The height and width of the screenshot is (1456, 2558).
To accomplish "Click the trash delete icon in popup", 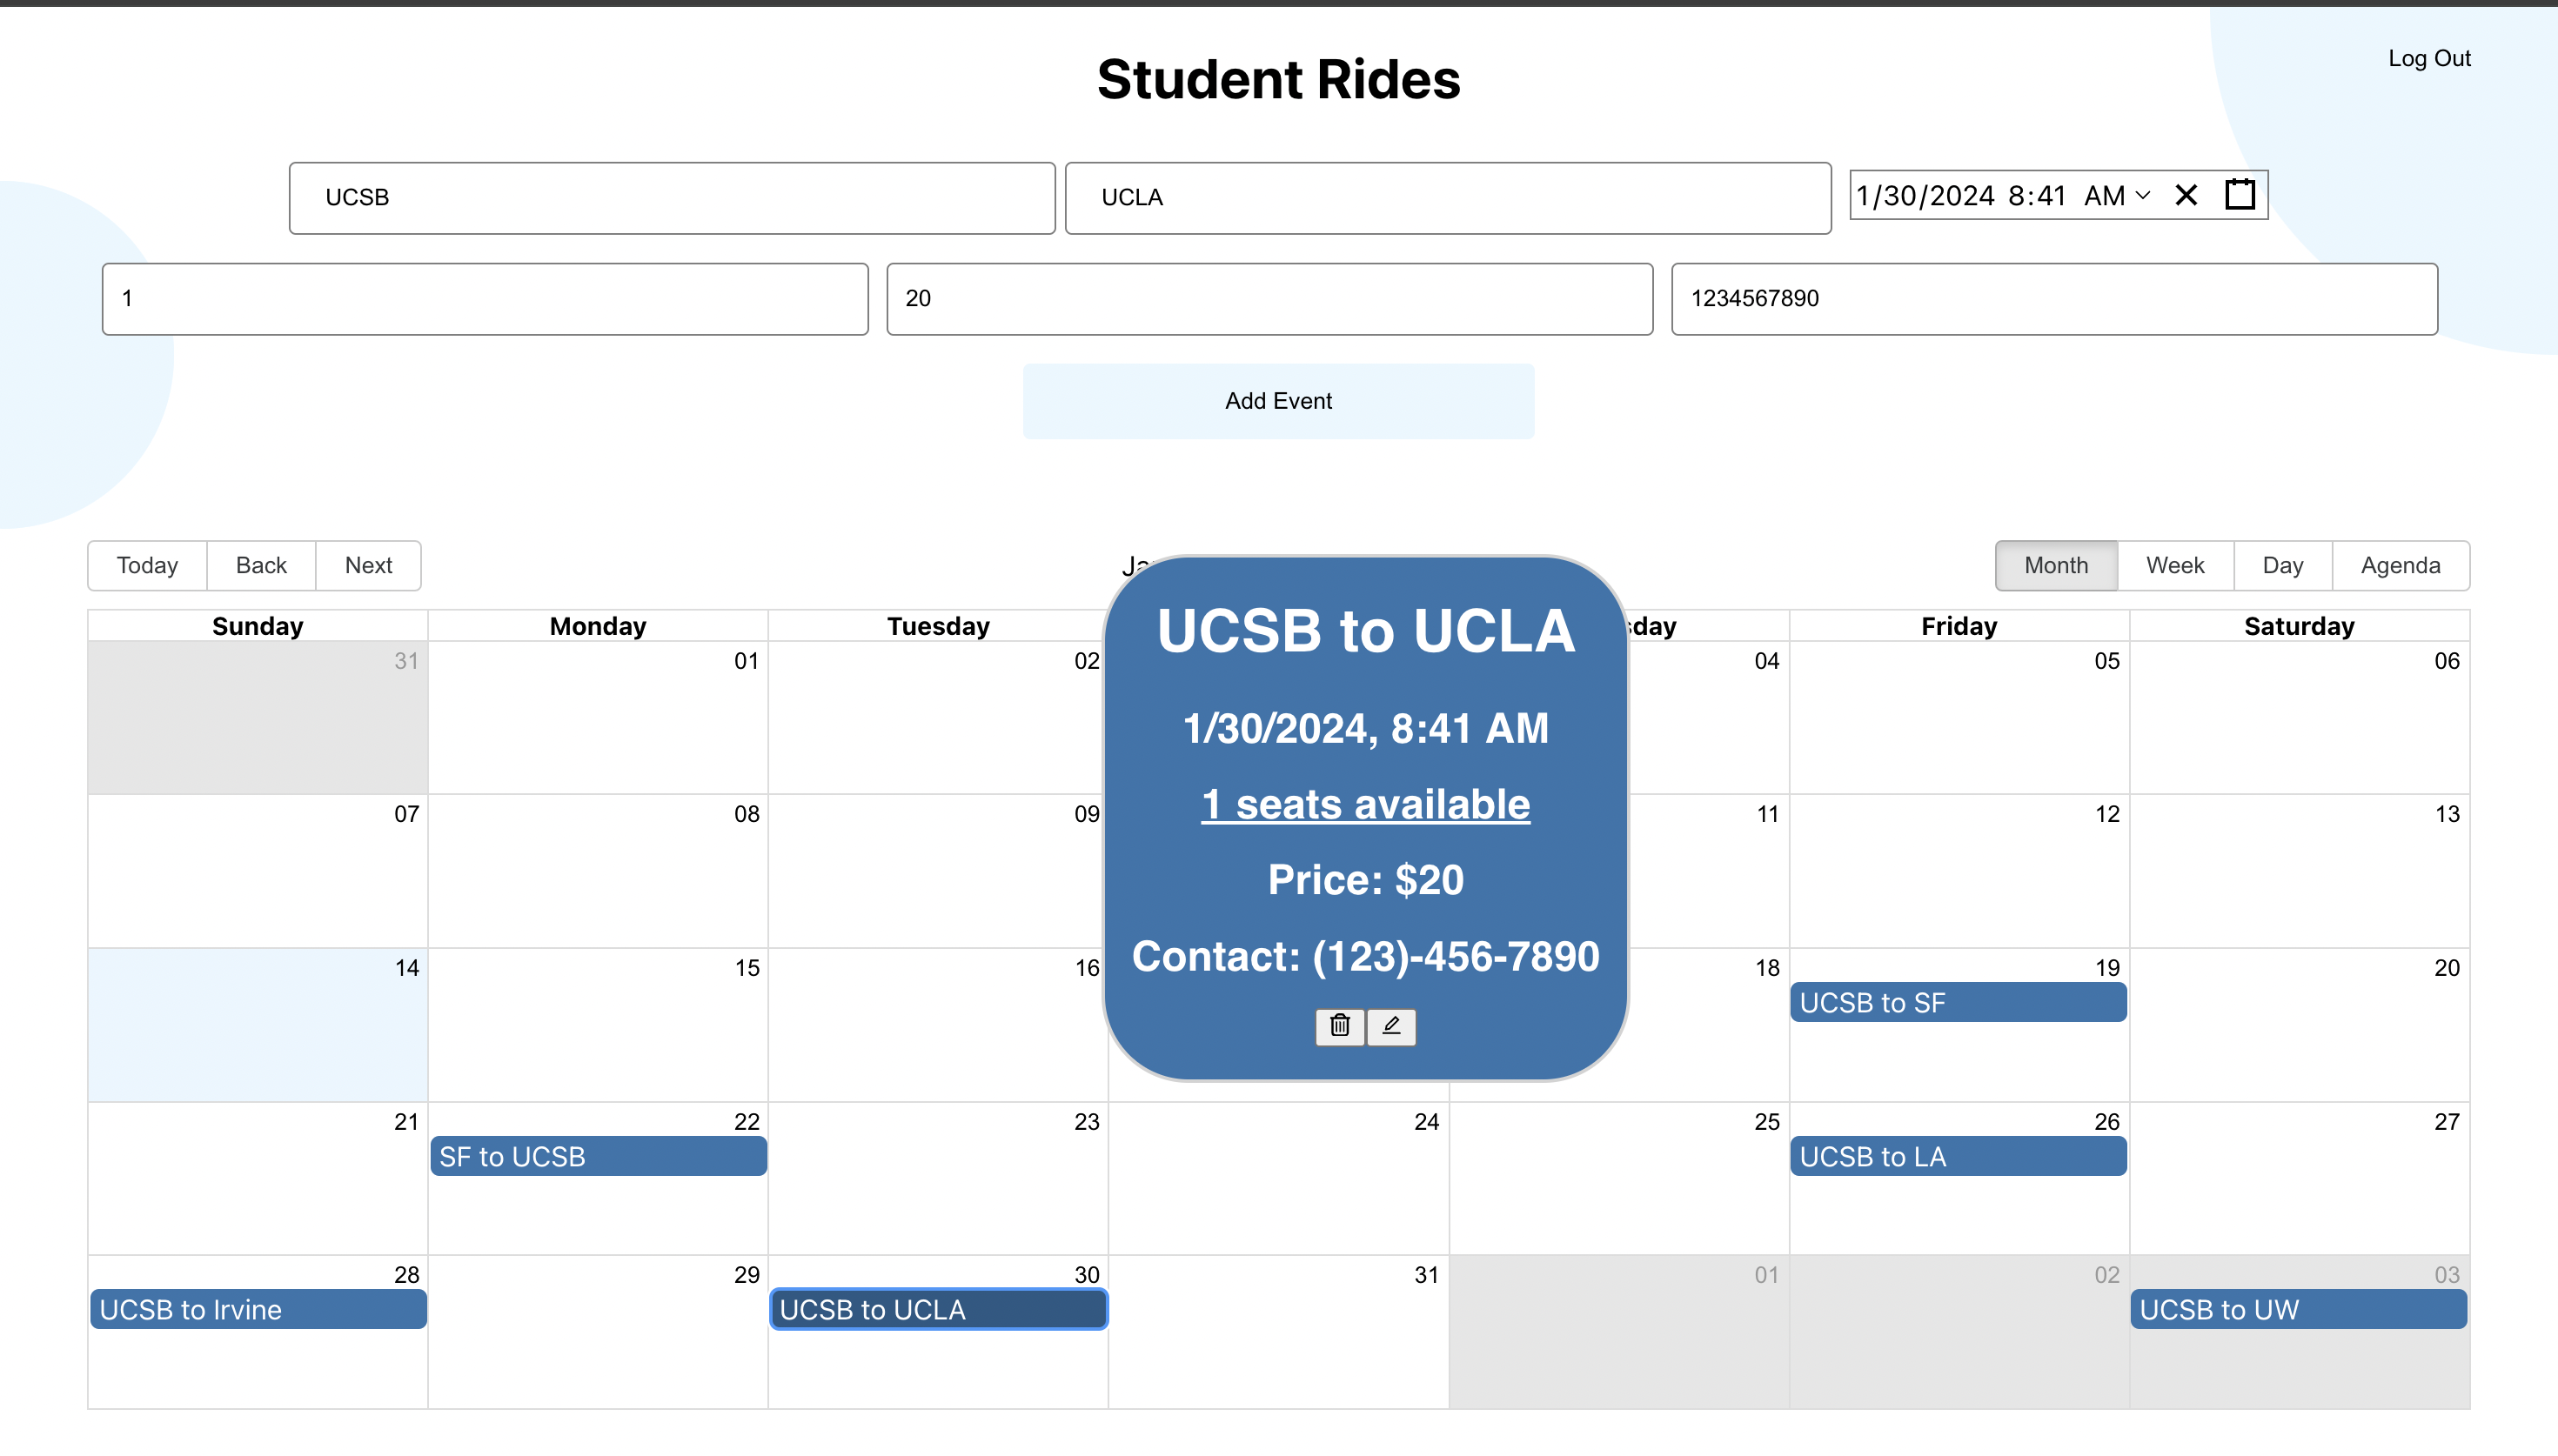I will click(x=1340, y=1026).
